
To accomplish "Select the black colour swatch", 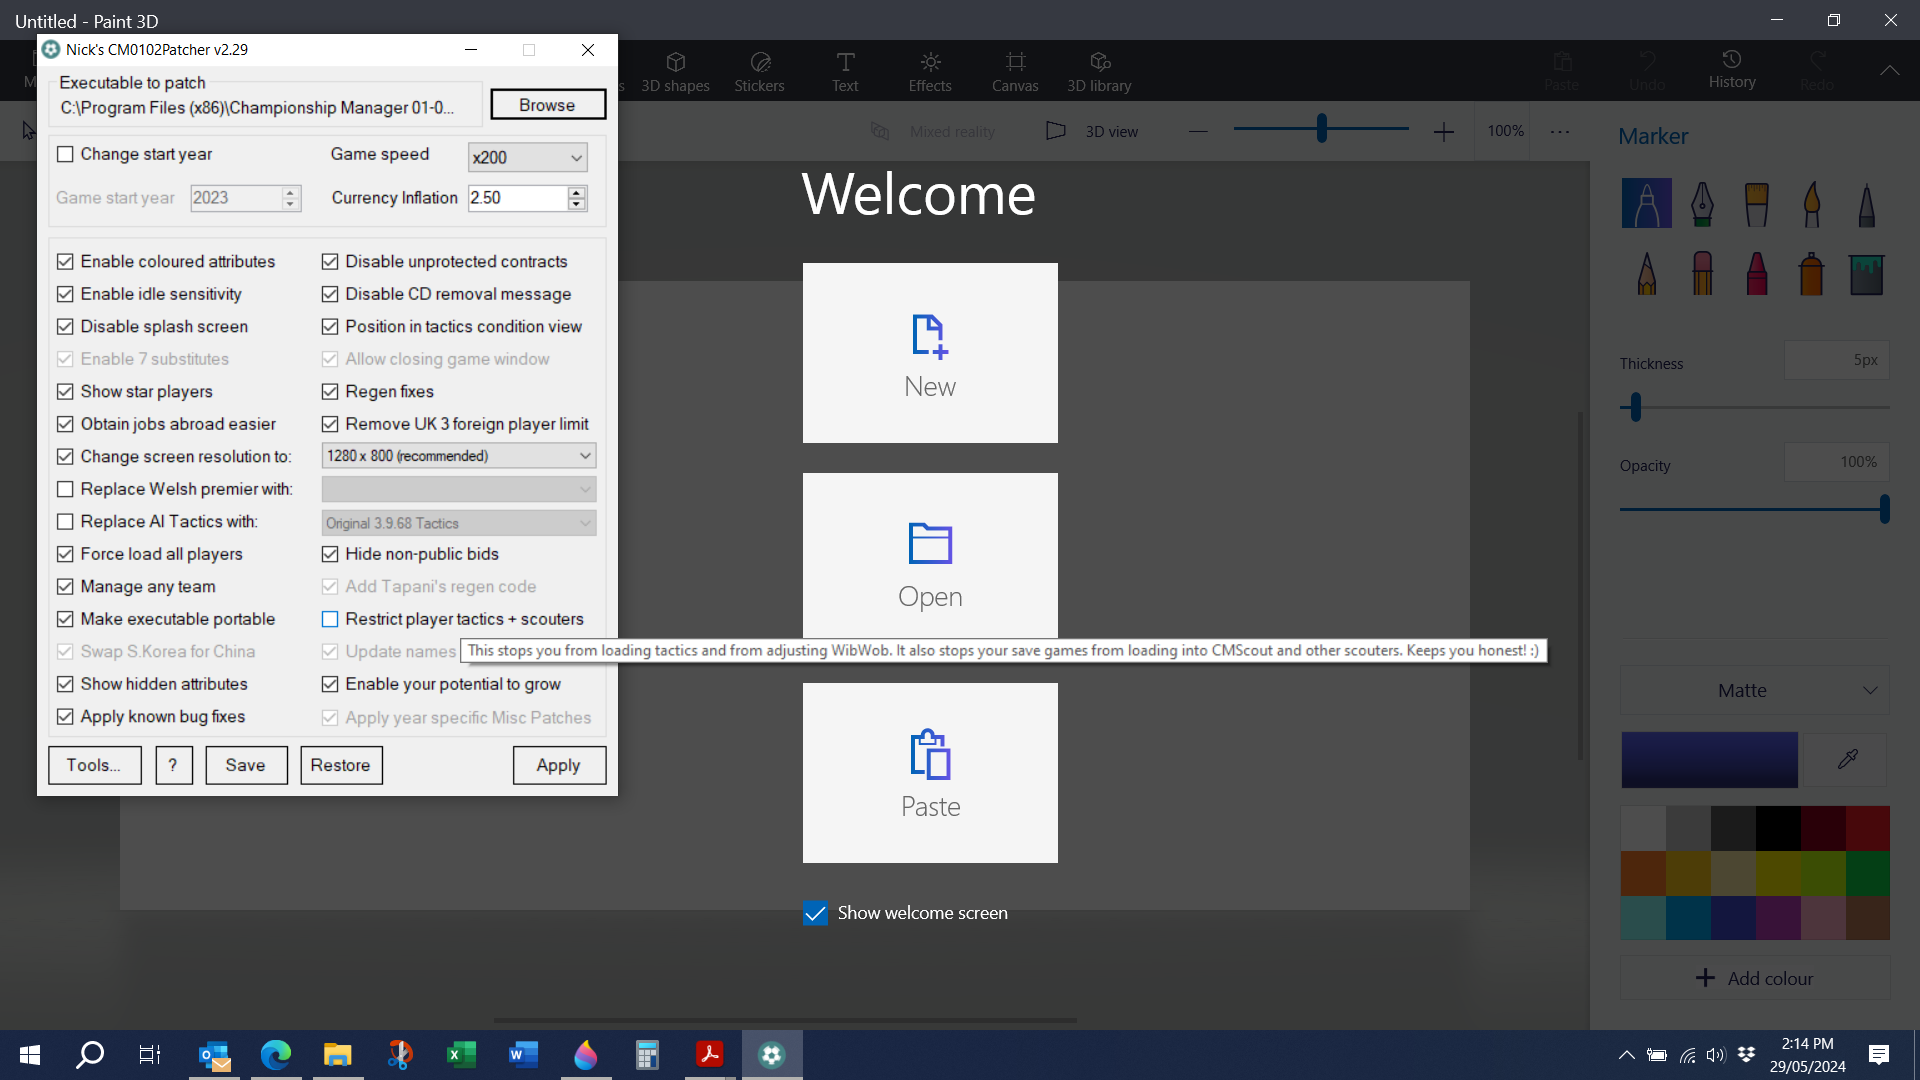I will (1778, 828).
